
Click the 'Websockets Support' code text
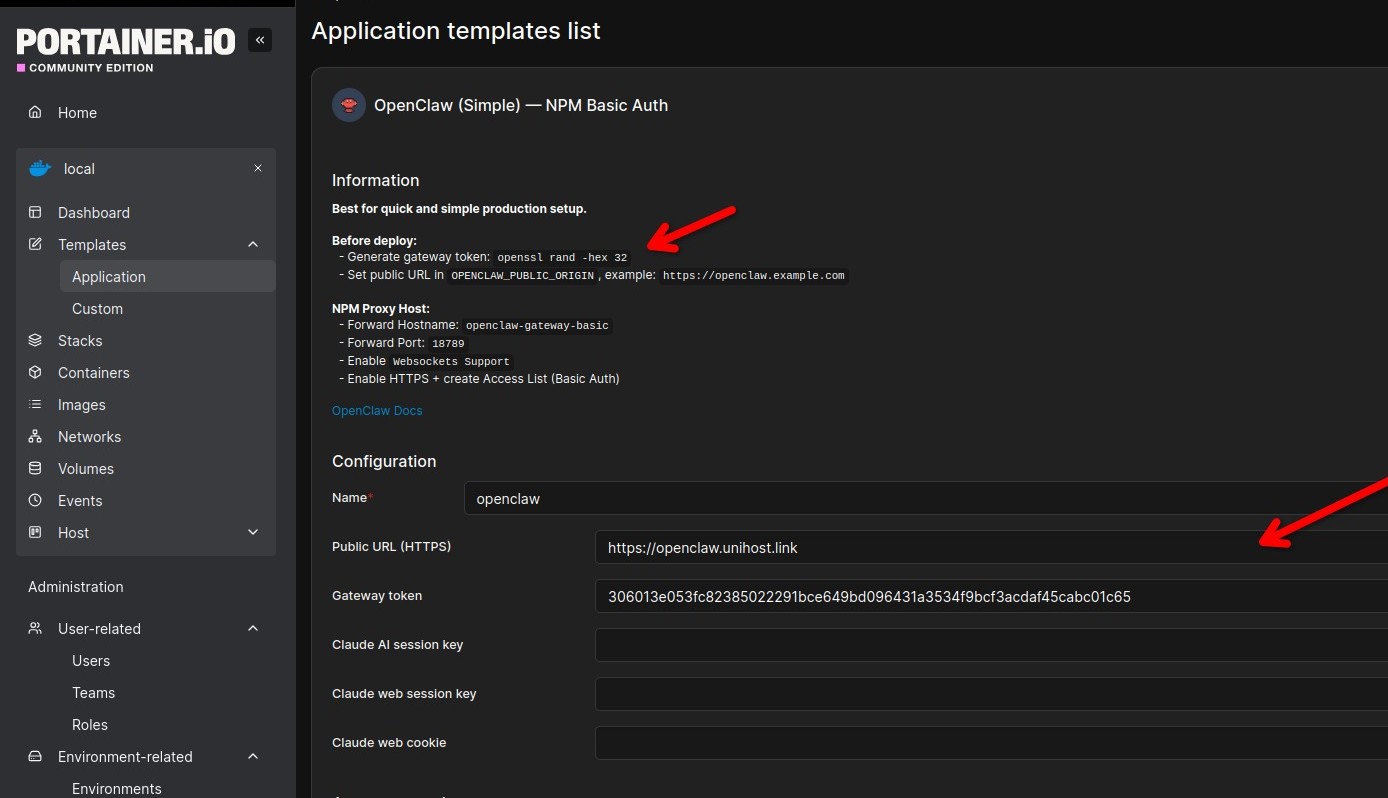point(451,361)
